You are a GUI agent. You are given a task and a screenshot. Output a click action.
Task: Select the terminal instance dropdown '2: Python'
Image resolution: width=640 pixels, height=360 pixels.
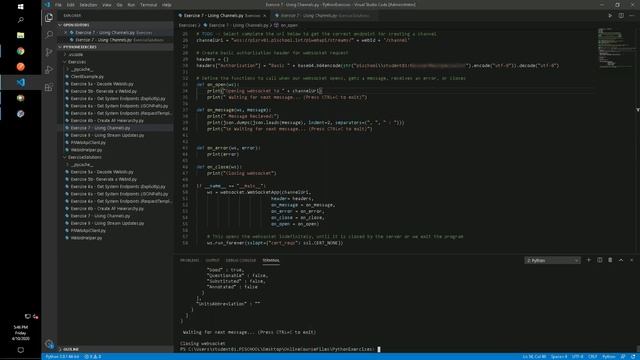(552, 260)
